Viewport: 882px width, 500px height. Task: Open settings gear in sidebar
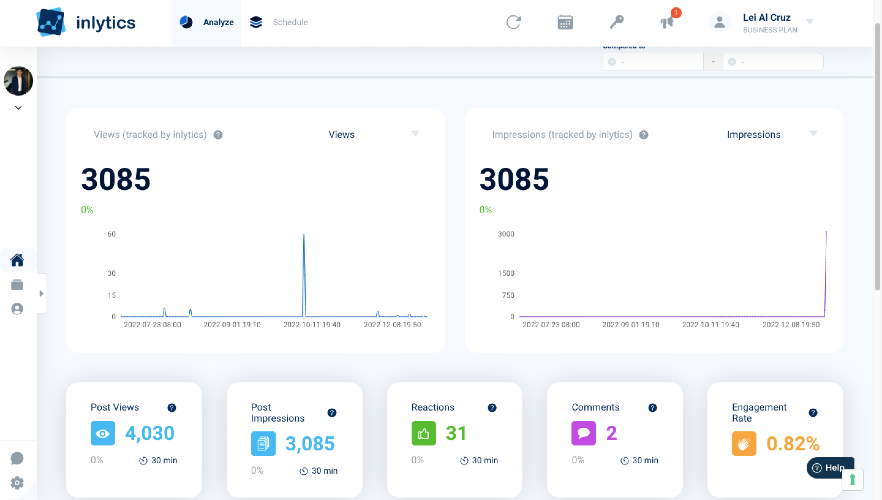click(17, 483)
